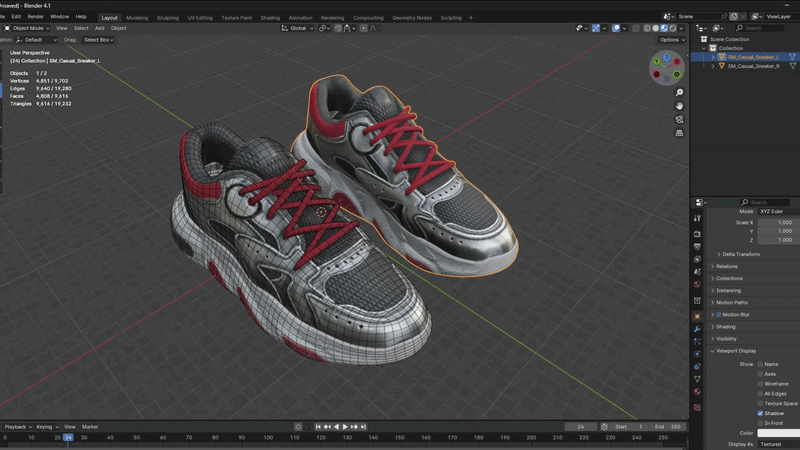Open the Scene properties tab icon
The height and width of the screenshot is (450, 800).
coord(697,271)
